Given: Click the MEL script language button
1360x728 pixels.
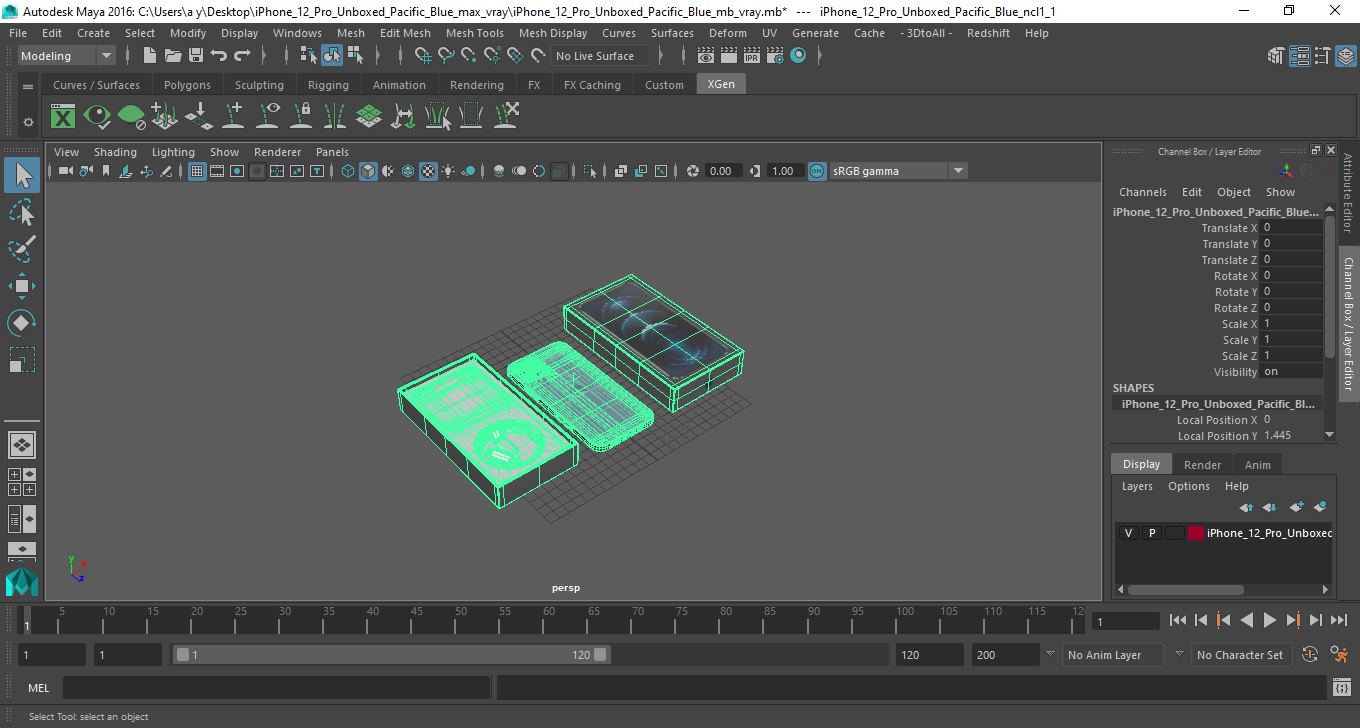Looking at the screenshot, I should [x=38, y=687].
